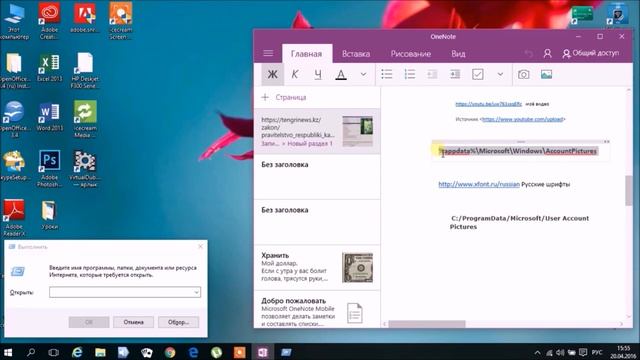This screenshot has height=360, width=640.
Task: Open the Icecream Media desktop shortcut
Action: point(85,120)
